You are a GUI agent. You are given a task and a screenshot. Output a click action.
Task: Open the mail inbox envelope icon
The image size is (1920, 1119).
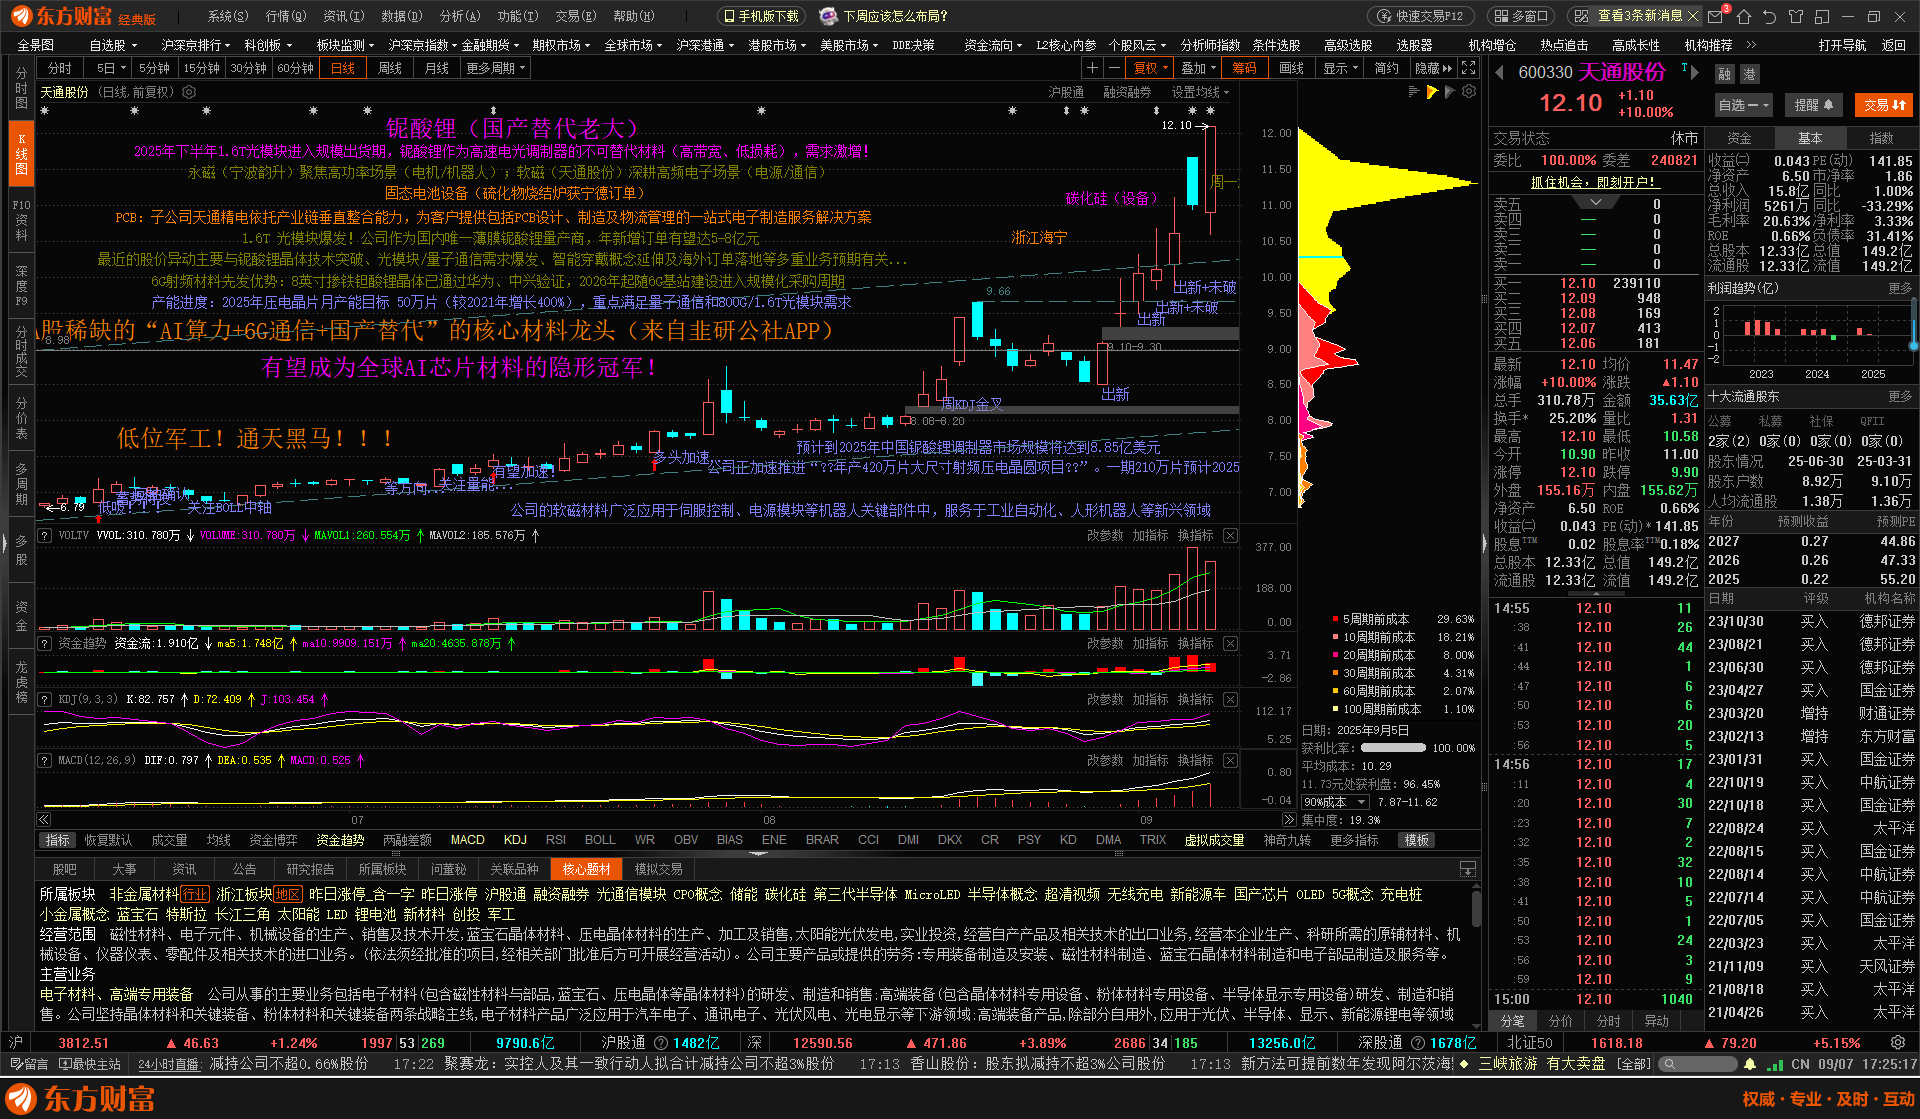(x=1716, y=17)
